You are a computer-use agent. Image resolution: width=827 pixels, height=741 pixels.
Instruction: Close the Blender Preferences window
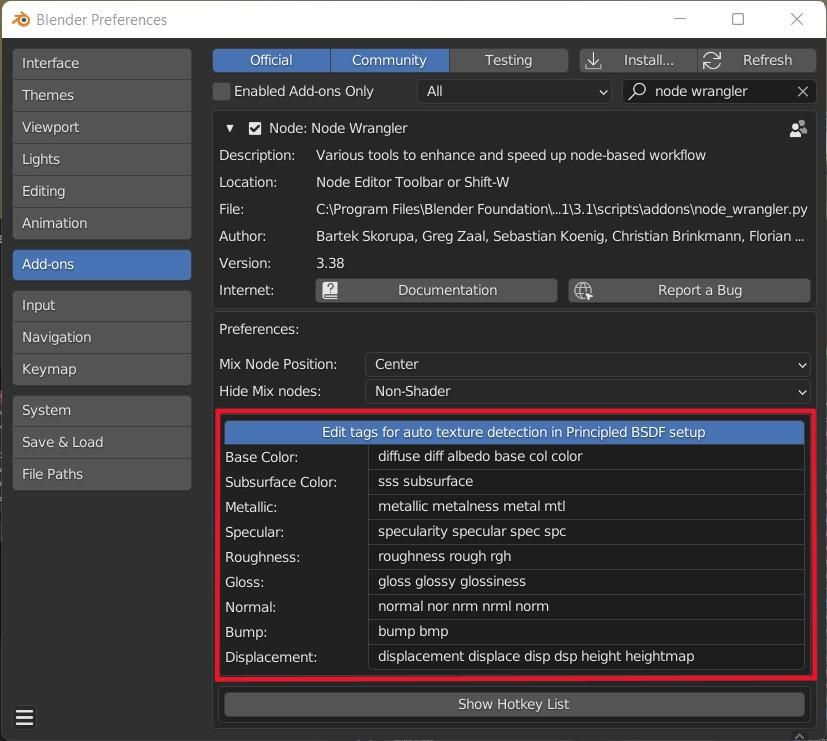797,19
